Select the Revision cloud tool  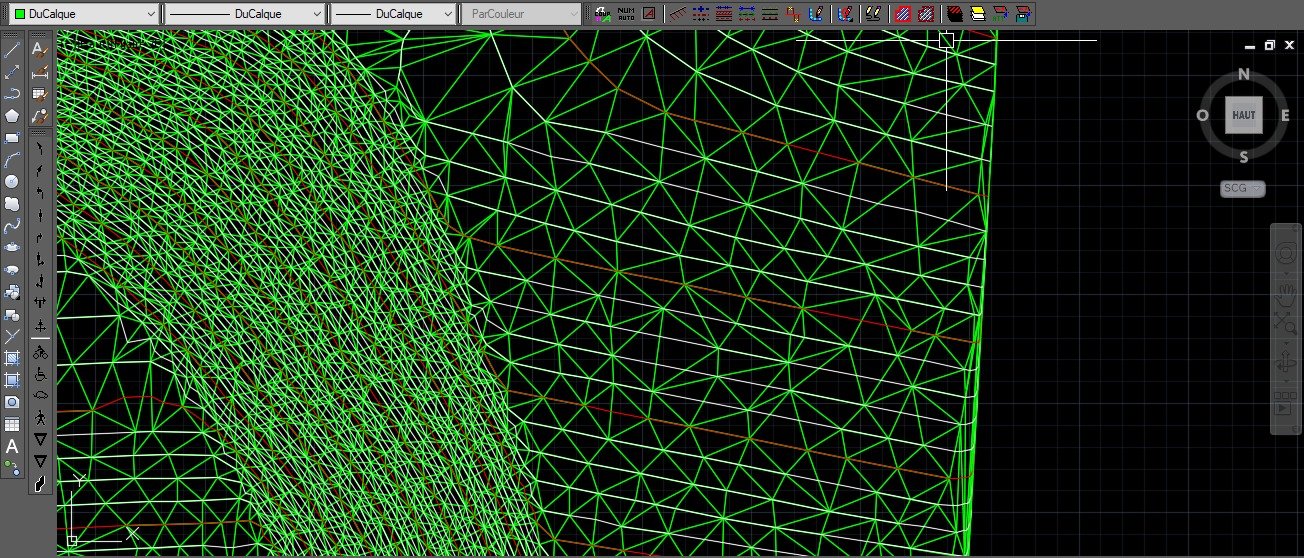pyautogui.click(x=12, y=203)
